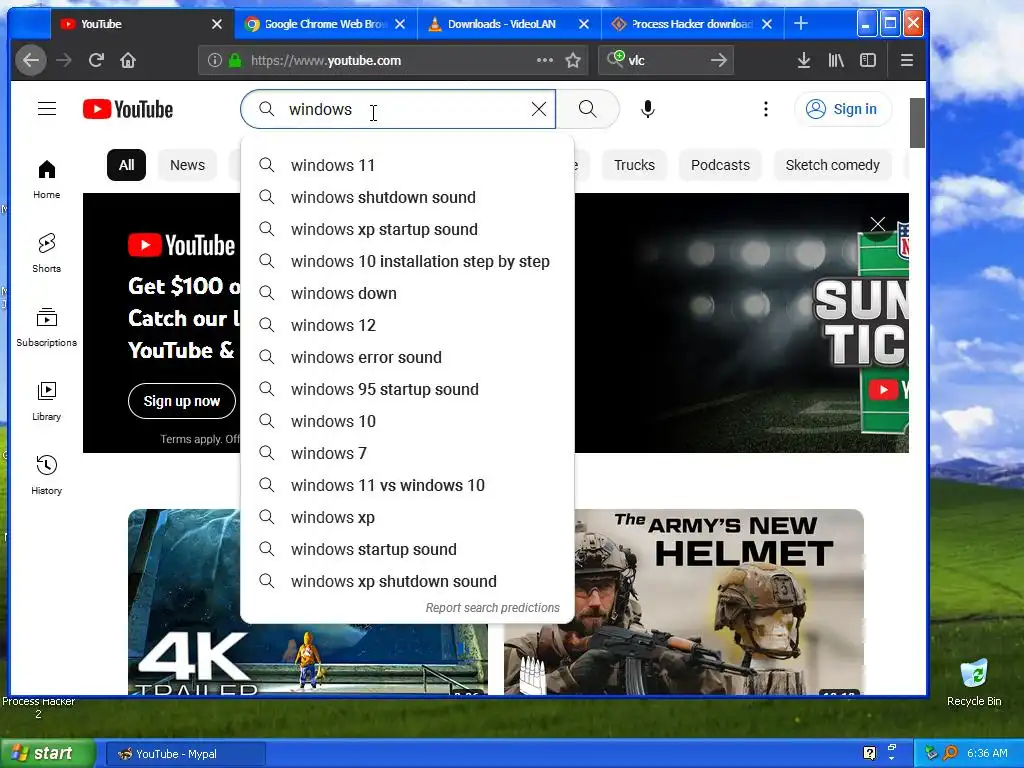Open YouTube settings three-dot menu
Screen dimensions: 1024x768
point(765,109)
